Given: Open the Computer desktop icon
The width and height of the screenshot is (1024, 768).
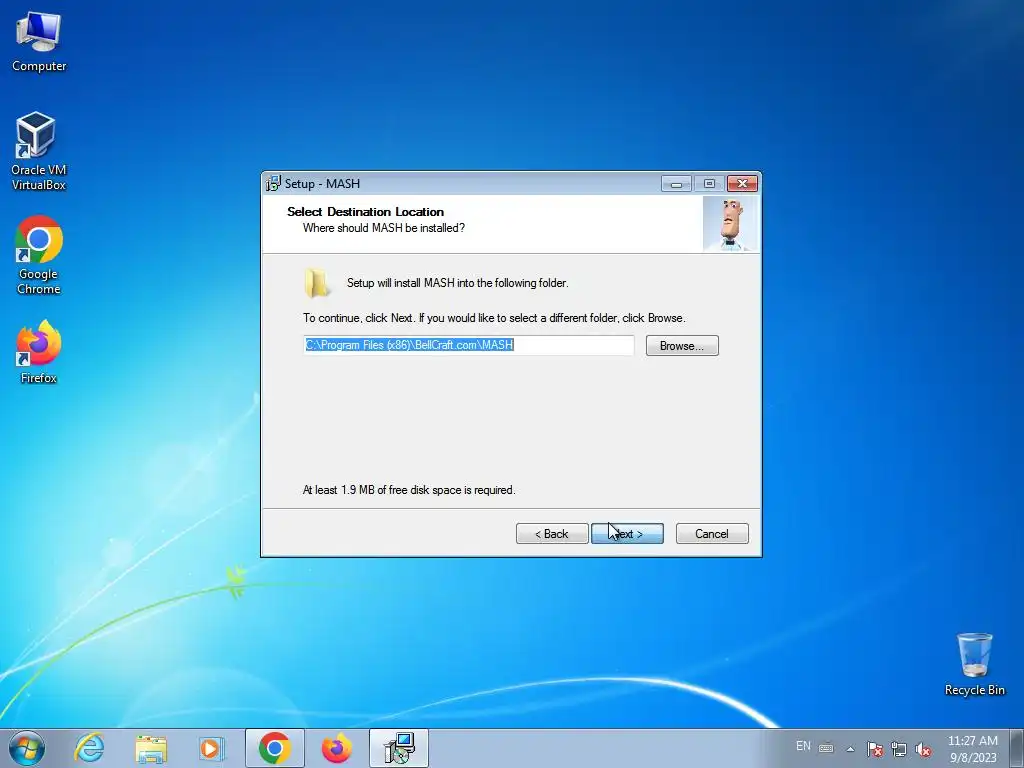Looking at the screenshot, I should (x=39, y=42).
